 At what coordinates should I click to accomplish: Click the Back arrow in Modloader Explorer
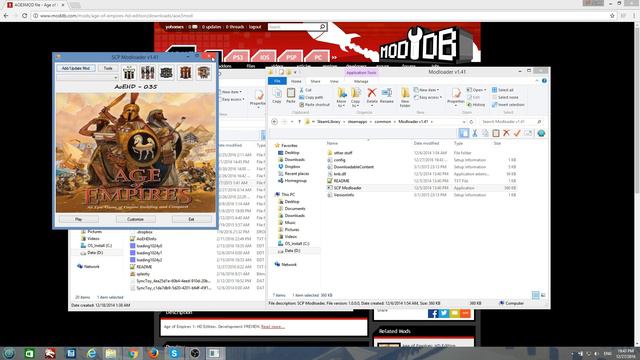[x=274, y=122]
